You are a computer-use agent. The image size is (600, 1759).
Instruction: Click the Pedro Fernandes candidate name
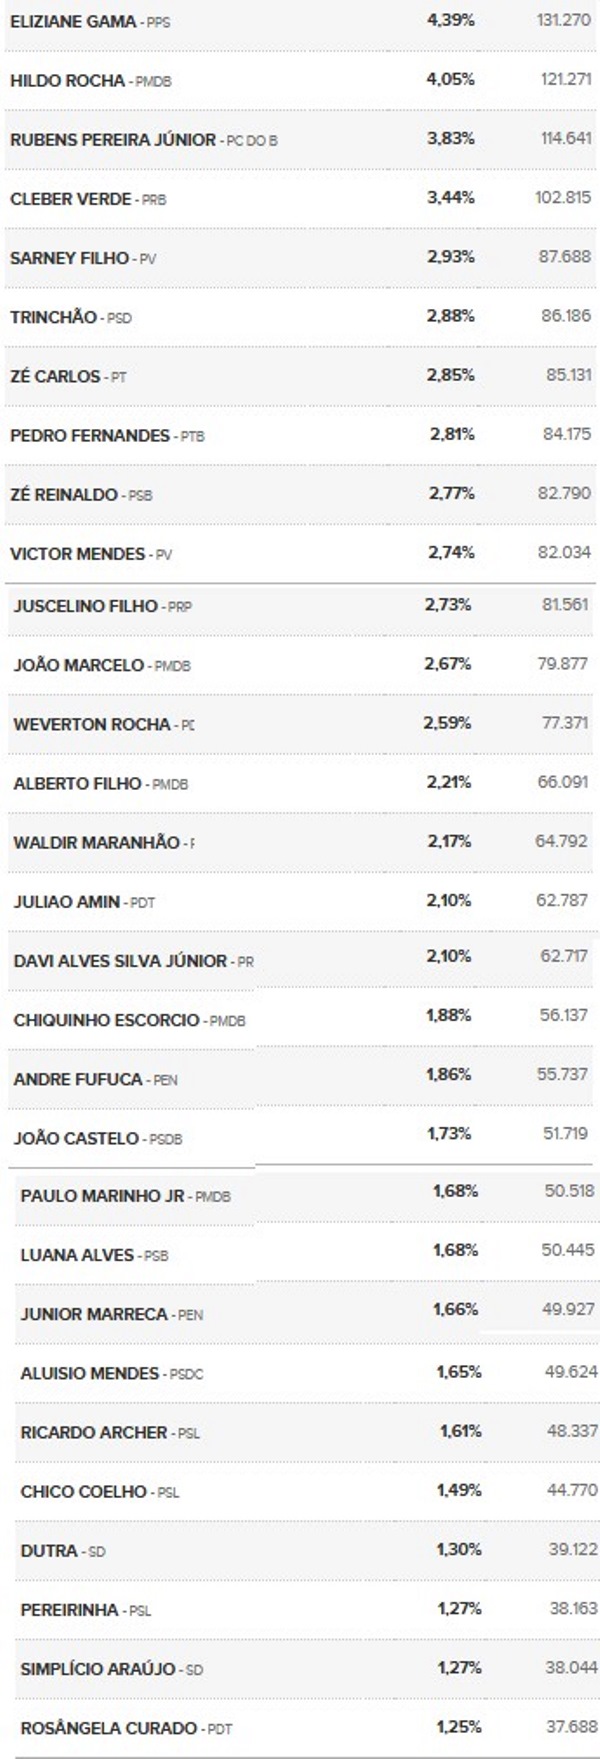pos(89,435)
